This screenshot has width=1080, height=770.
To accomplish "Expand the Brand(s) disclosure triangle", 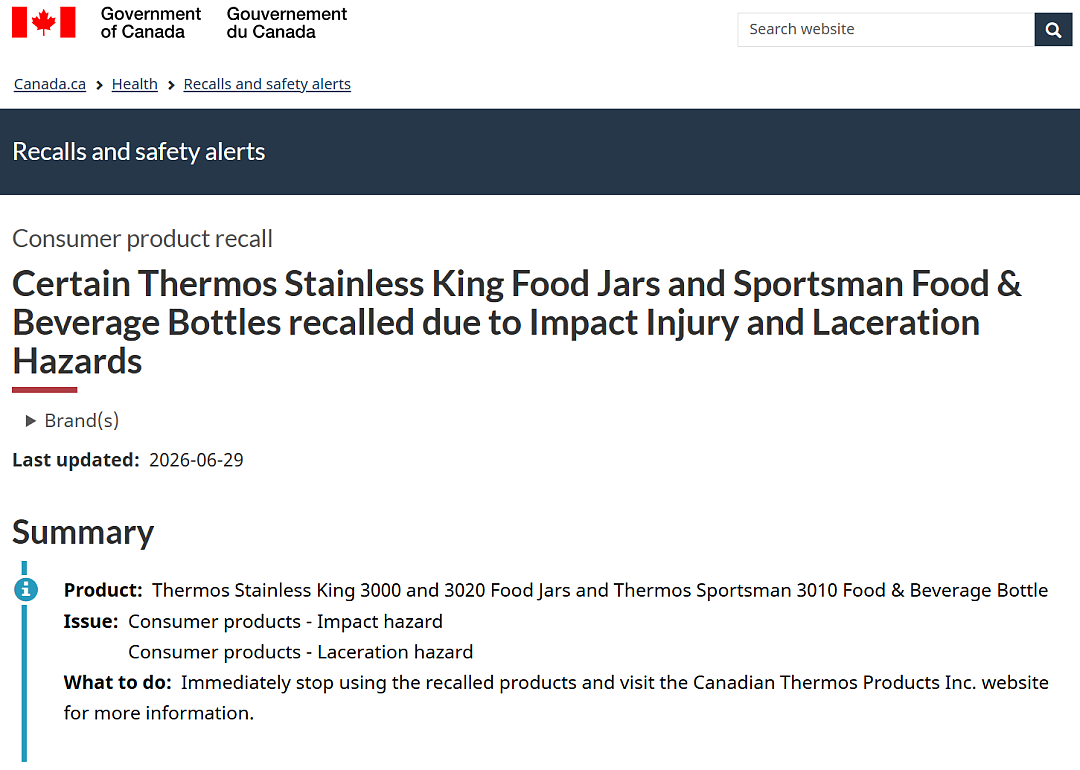I will click(x=30, y=421).
